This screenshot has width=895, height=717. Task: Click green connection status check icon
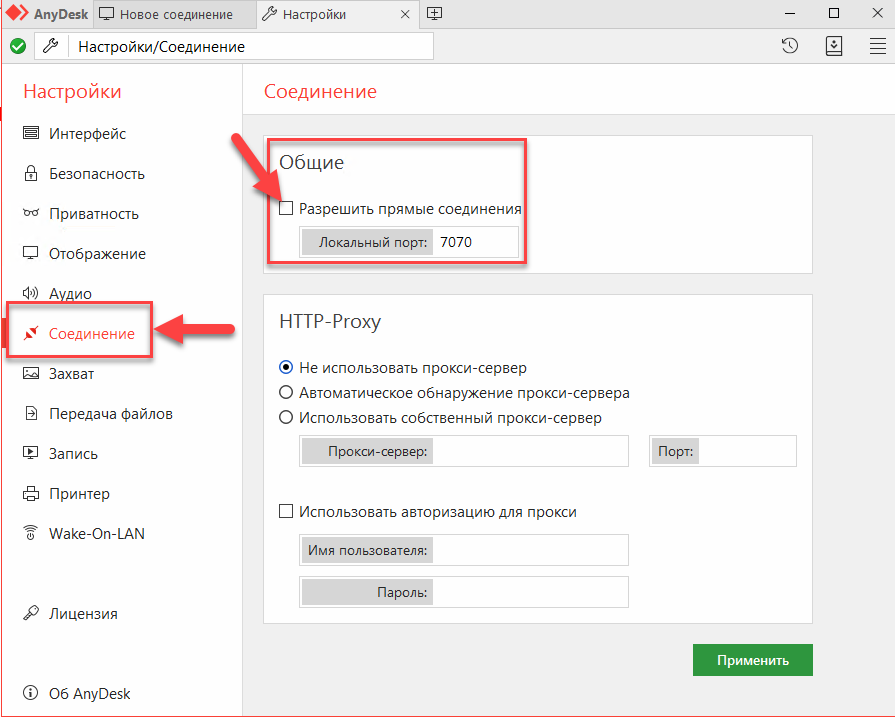pos(18,46)
